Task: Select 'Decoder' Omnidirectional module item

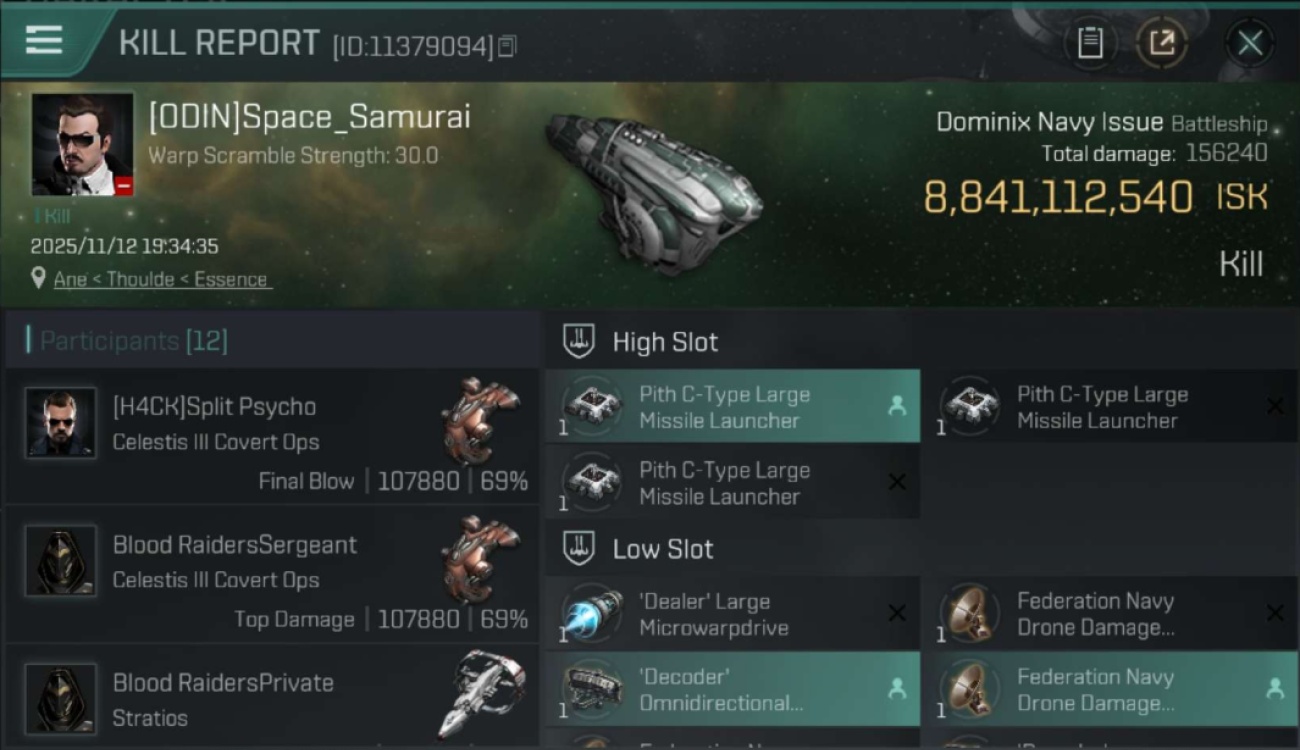Action: [x=732, y=689]
